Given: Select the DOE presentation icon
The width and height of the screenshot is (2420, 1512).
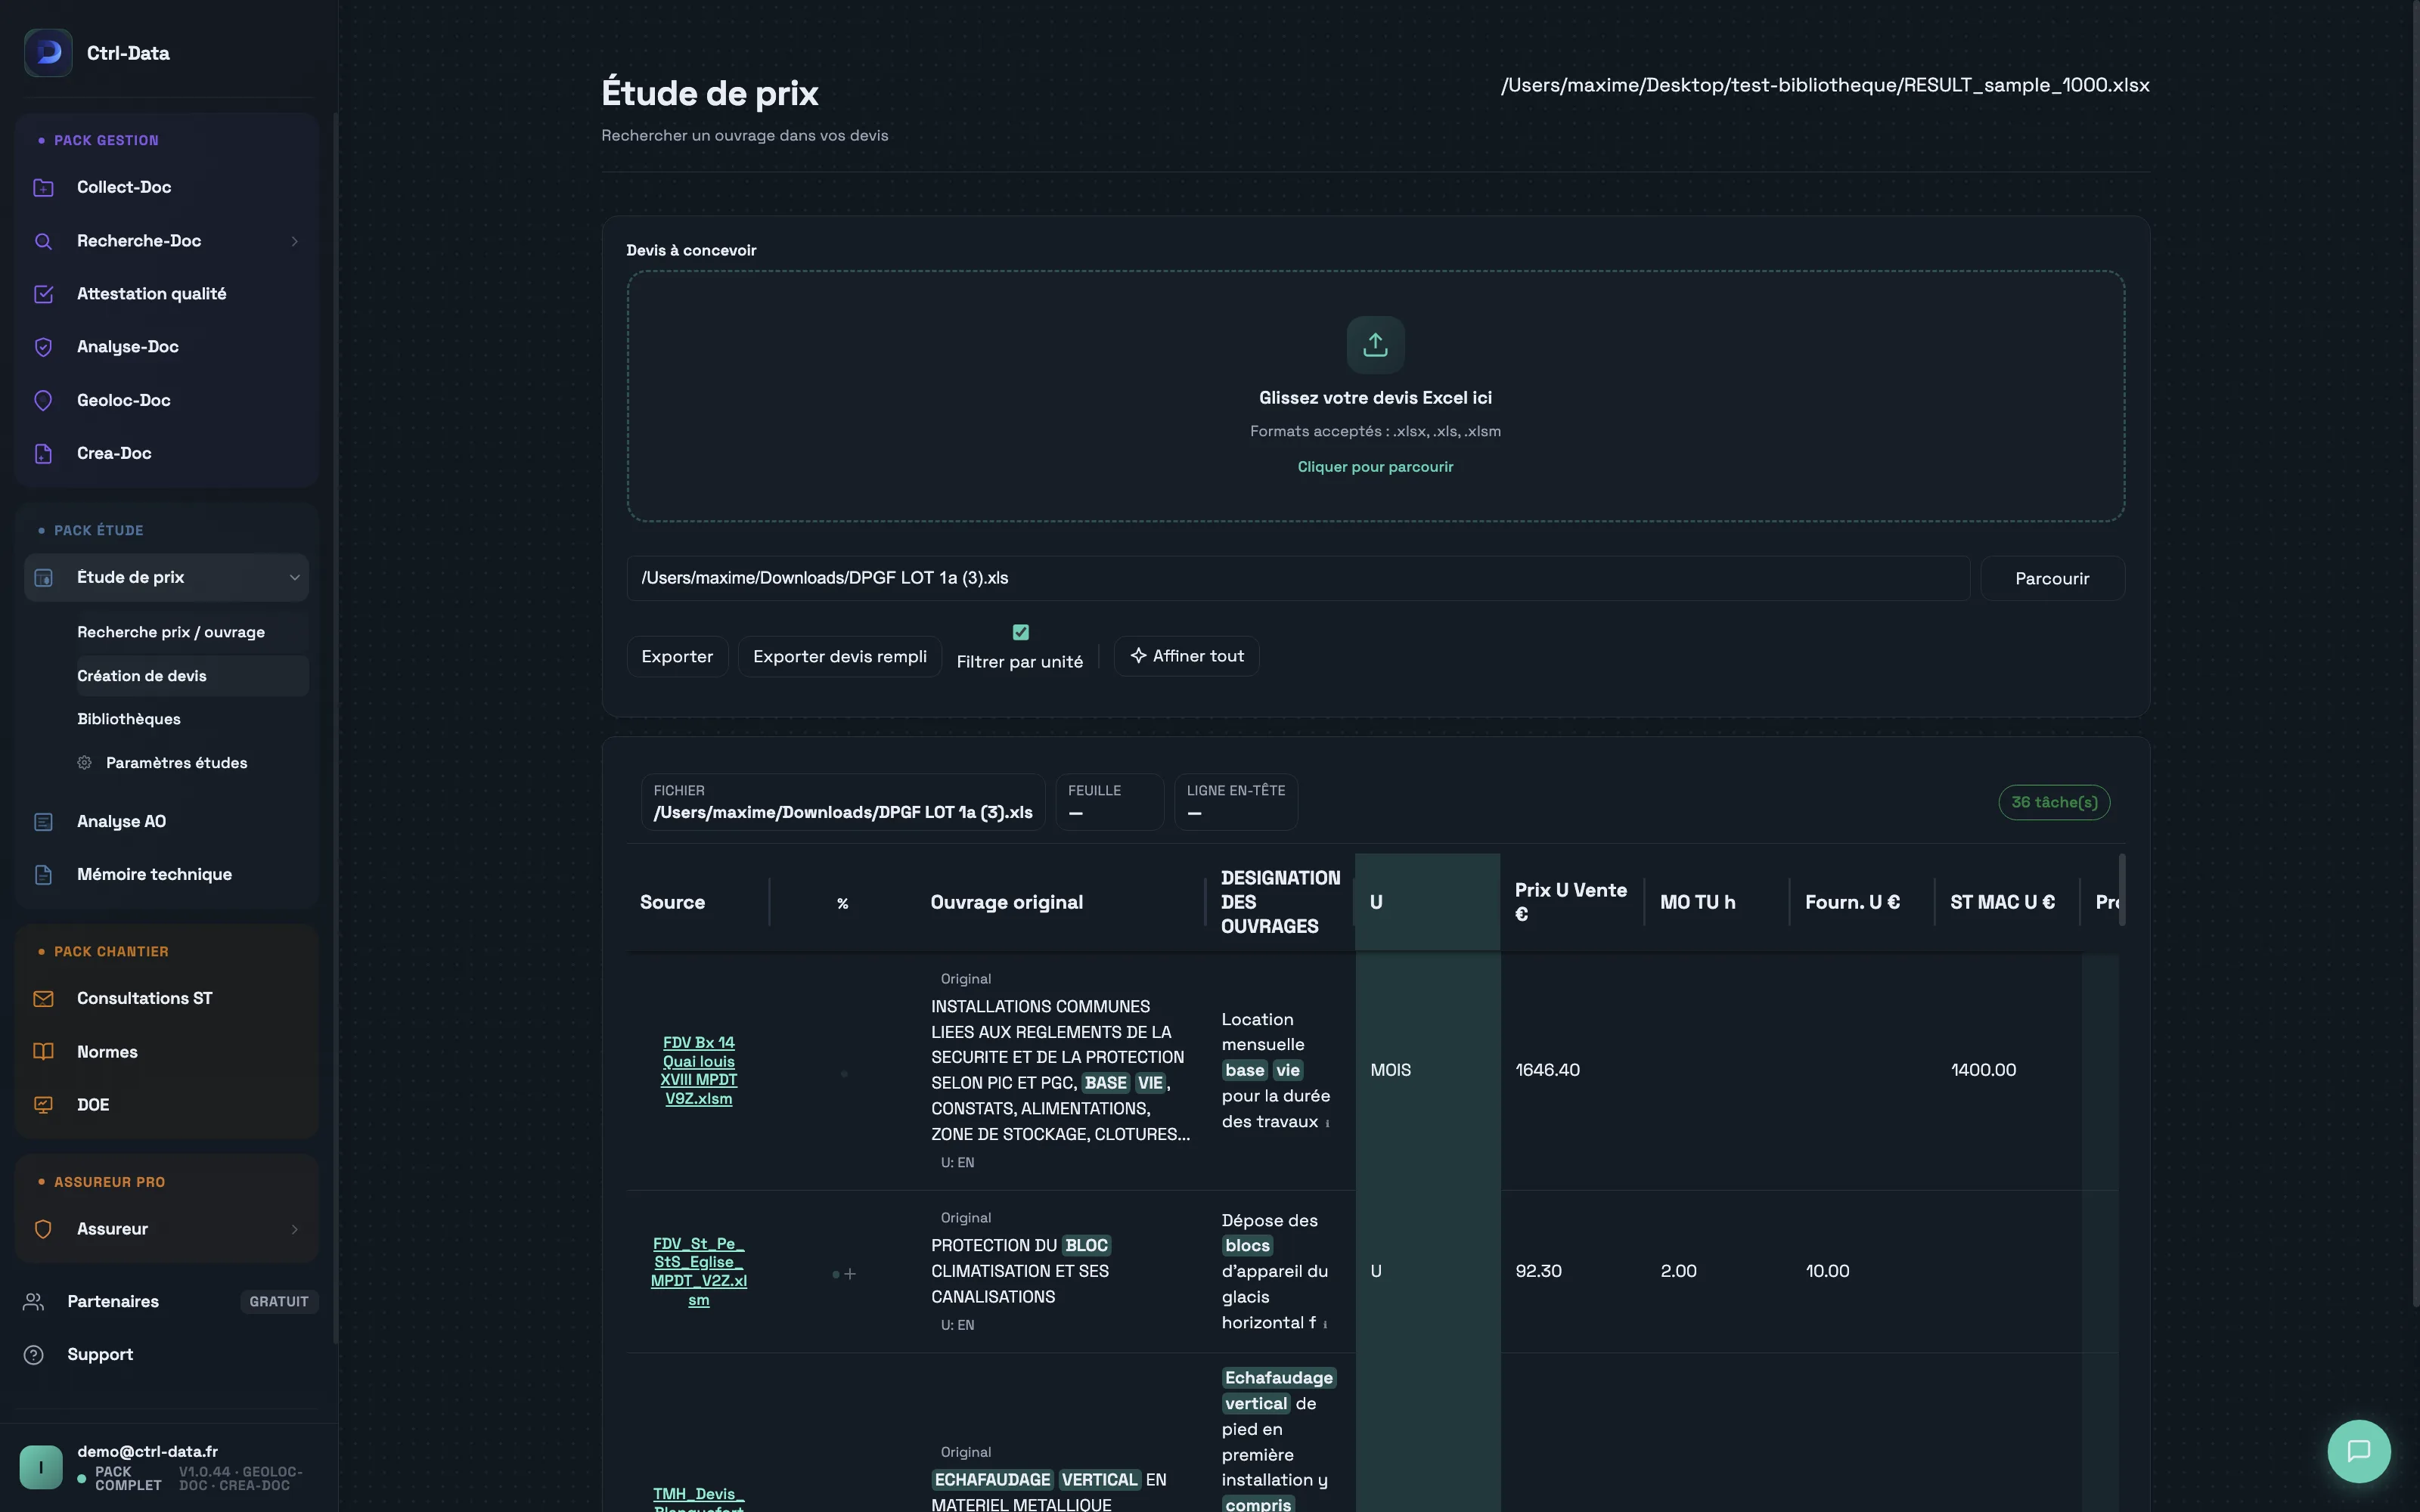Looking at the screenshot, I should click(43, 1105).
